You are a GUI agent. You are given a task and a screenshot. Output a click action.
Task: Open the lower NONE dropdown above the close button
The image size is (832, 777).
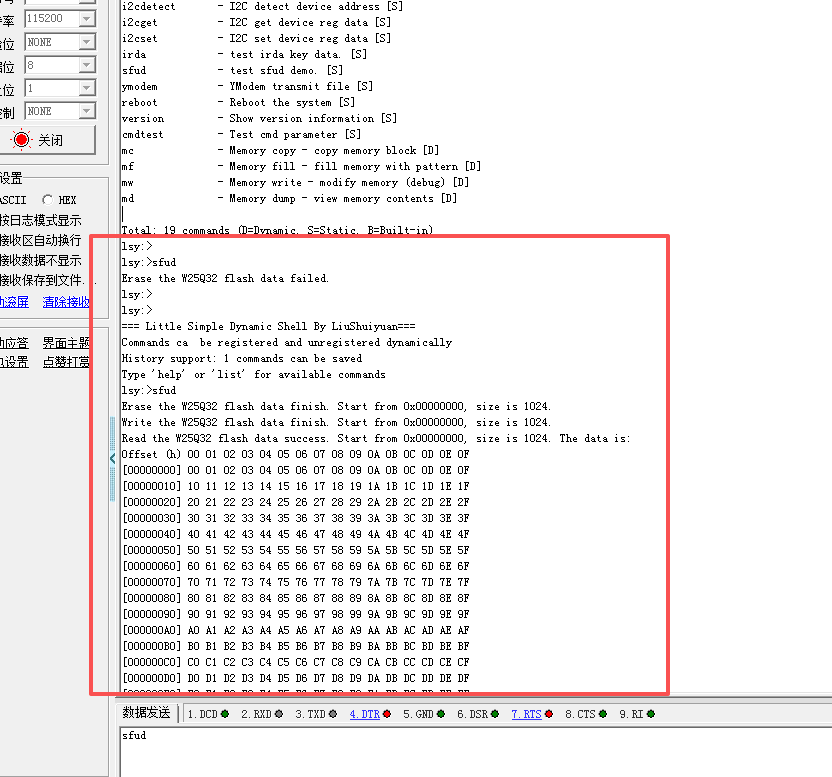tap(87, 110)
